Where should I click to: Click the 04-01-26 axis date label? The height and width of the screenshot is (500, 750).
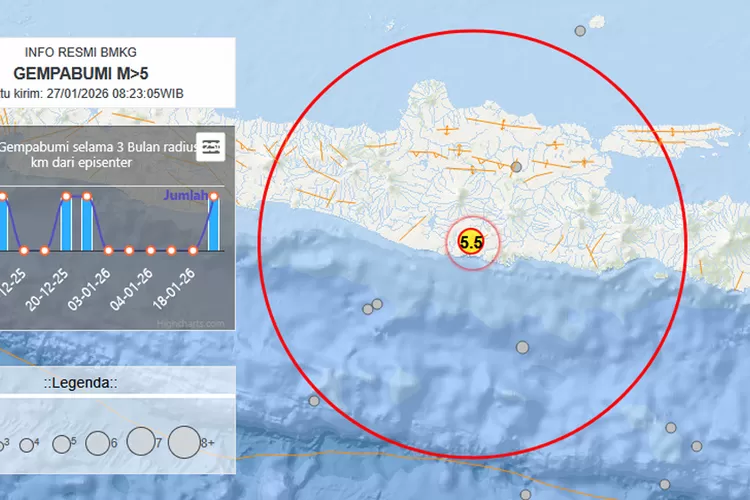tap(131, 289)
